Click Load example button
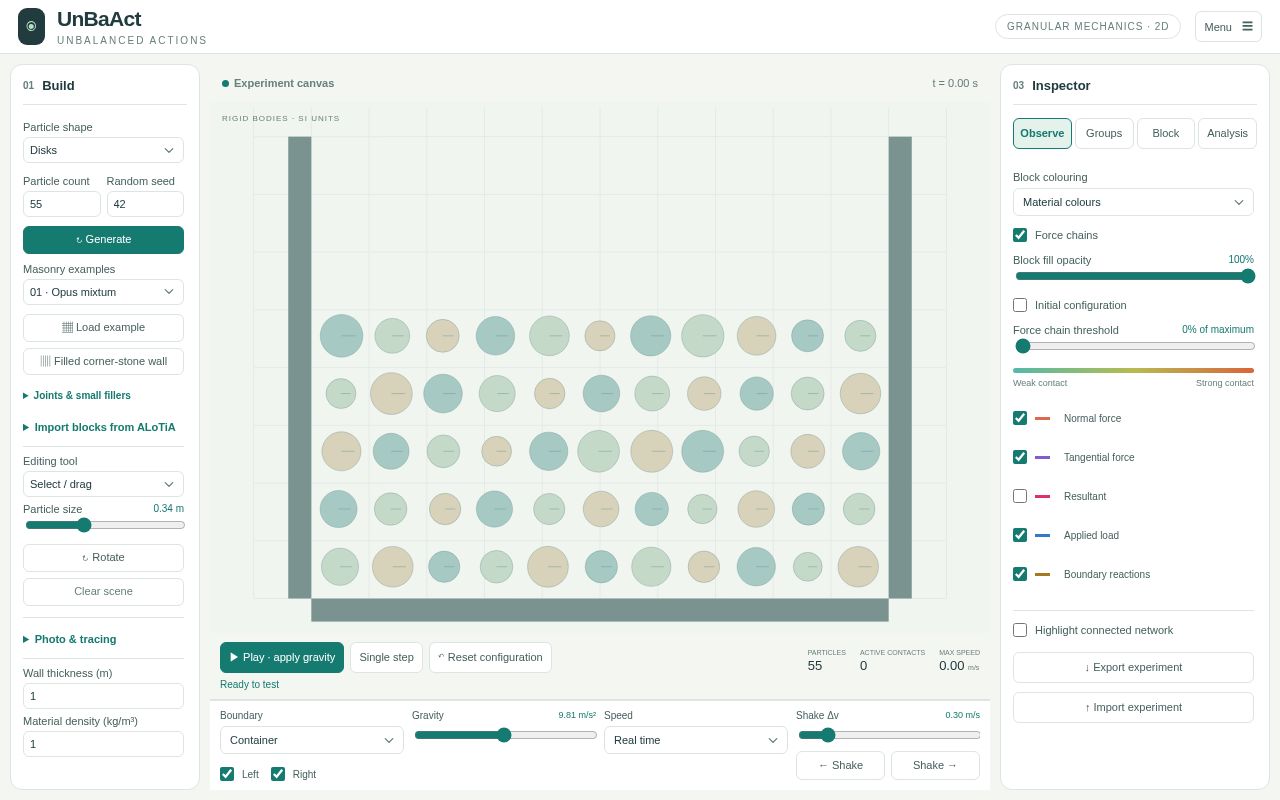The image size is (1280, 800). click(103, 328)
